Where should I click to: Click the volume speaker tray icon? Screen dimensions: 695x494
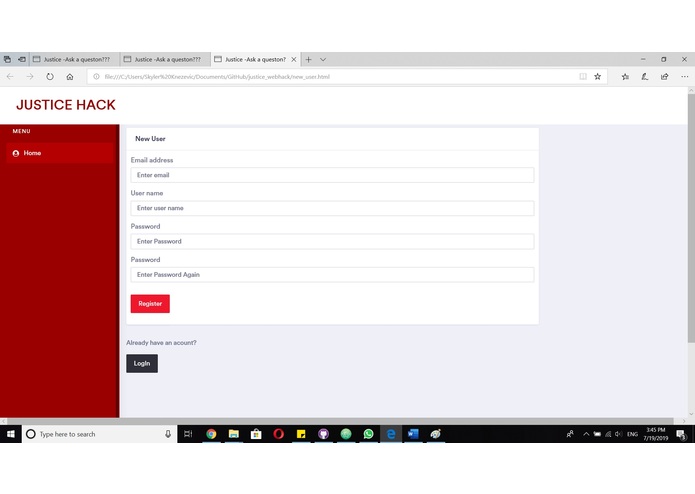coord(619,434)
